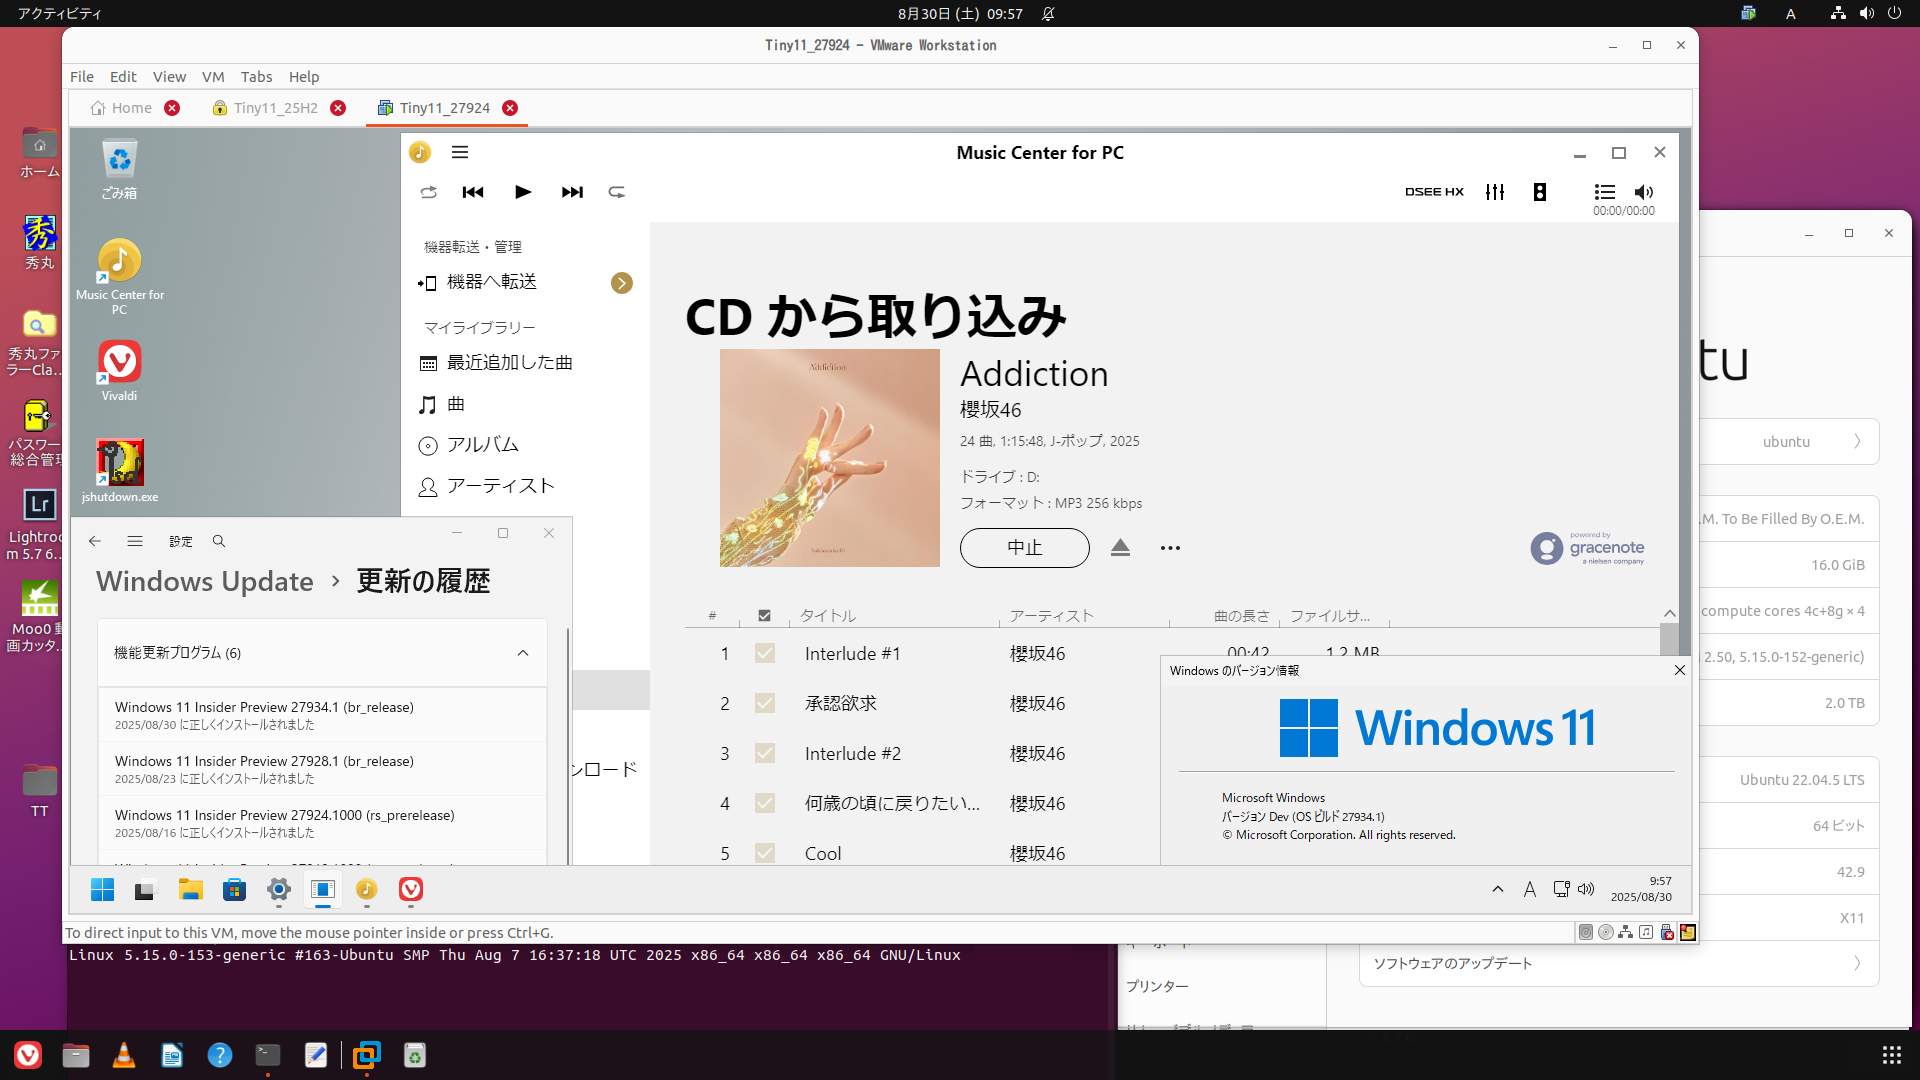Image resolution: width=1920 pixels, height=1080 pixels.
Task: Close the Tiny11_27924 tab
Action: pos(510,108)
